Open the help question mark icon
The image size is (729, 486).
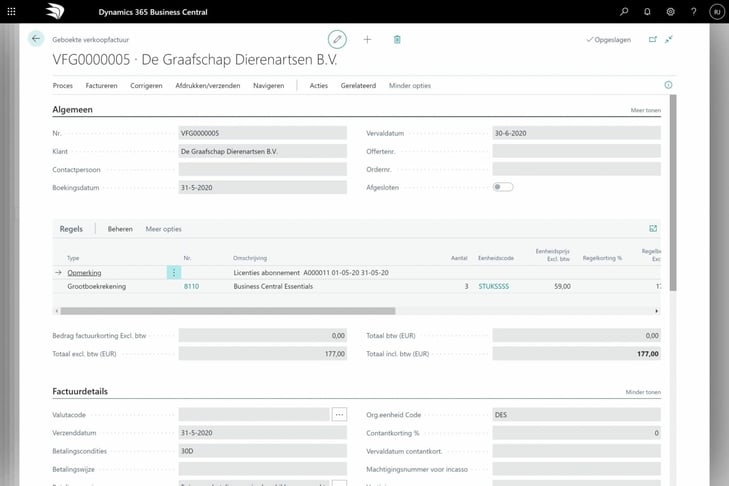pos(694,12)
